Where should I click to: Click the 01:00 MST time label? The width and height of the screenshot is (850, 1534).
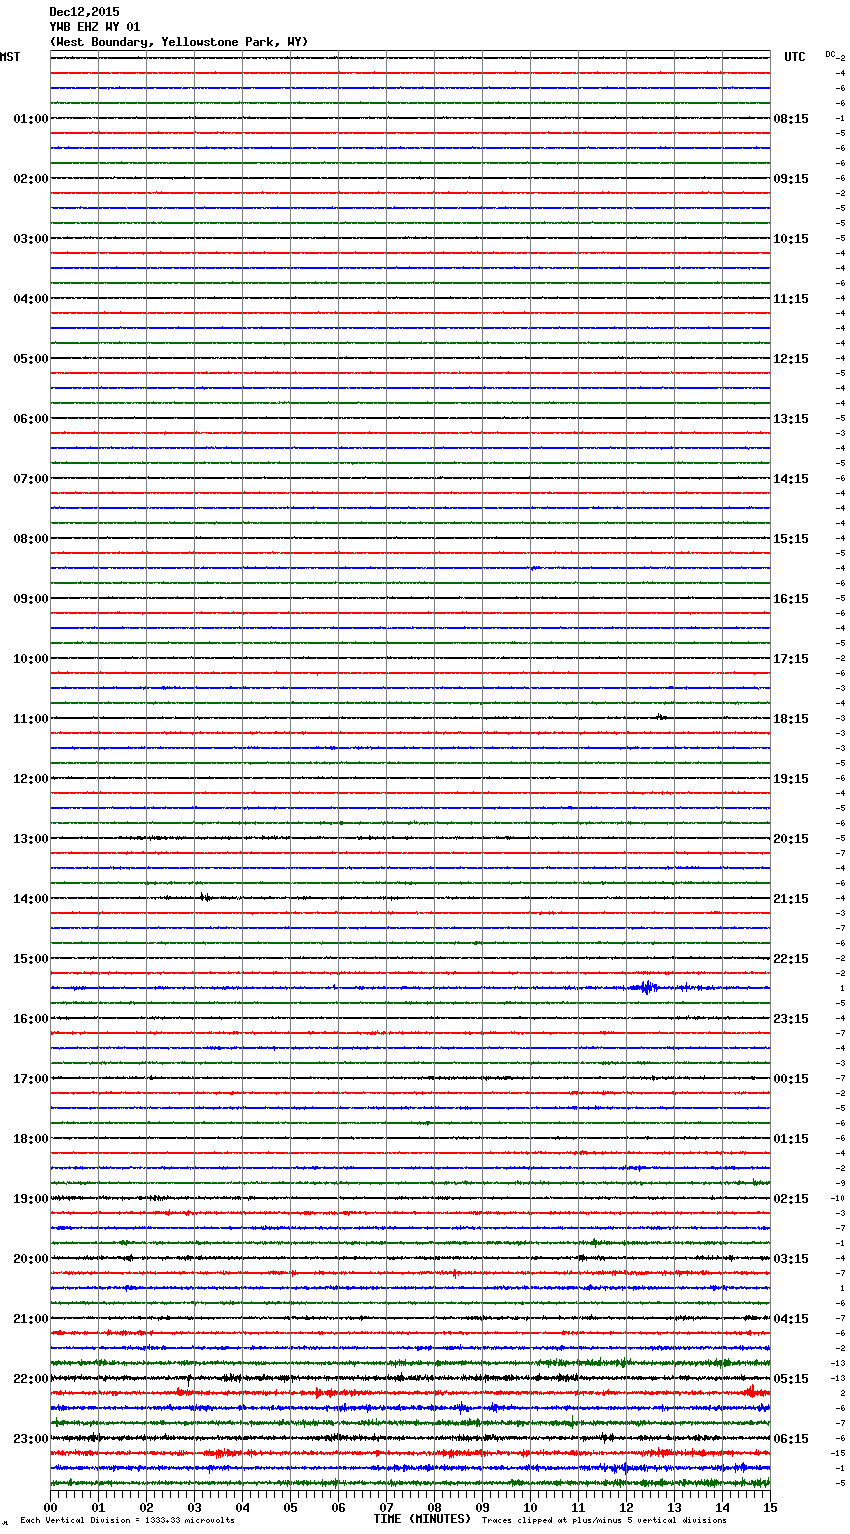pos(31,119)
